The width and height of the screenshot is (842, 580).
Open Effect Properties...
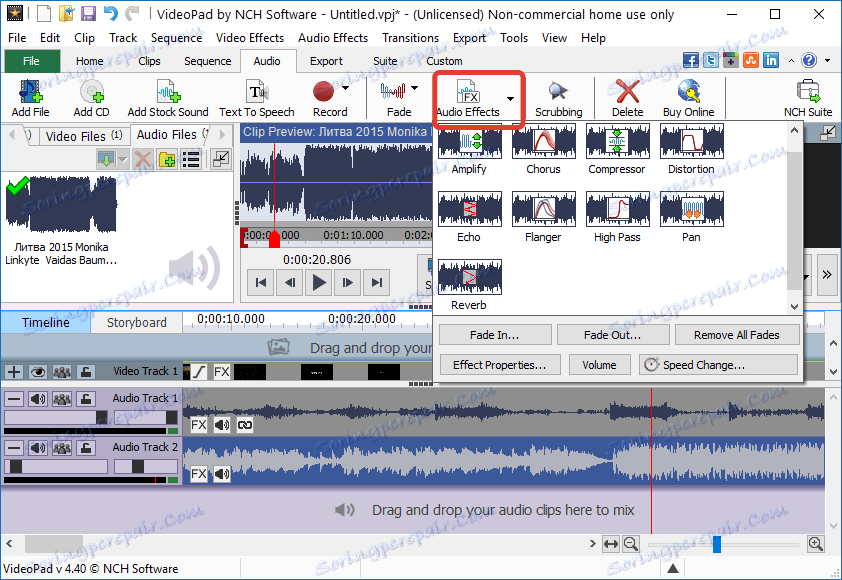499,365
